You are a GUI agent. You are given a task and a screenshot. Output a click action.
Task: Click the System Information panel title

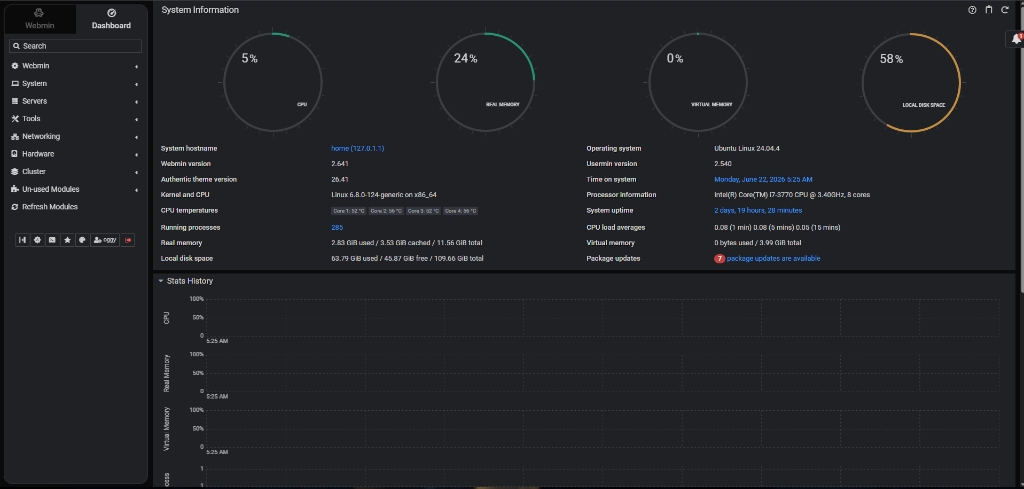(200, 10)
